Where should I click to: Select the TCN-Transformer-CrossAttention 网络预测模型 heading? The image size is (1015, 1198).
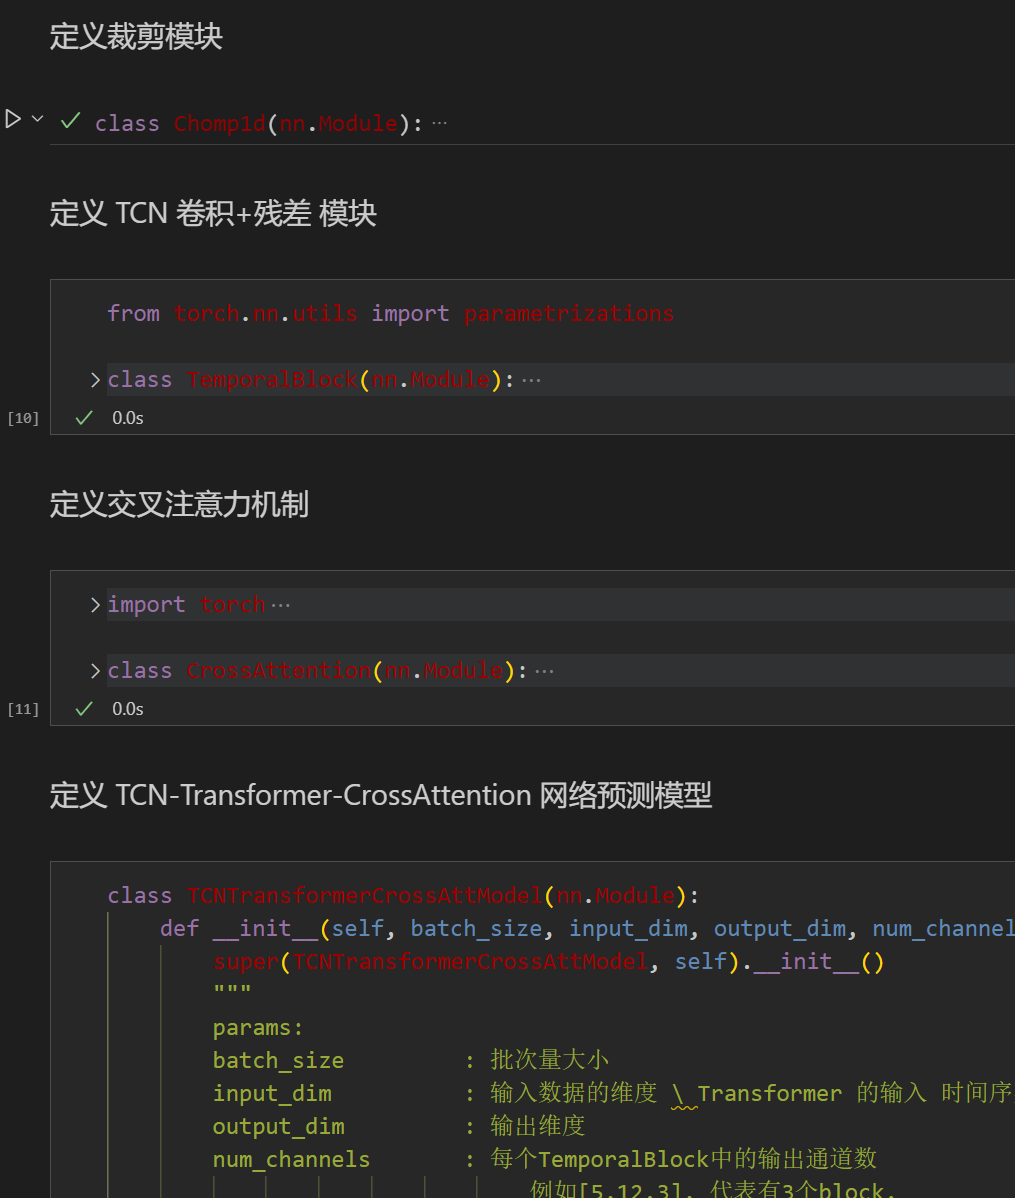point(381,795)
